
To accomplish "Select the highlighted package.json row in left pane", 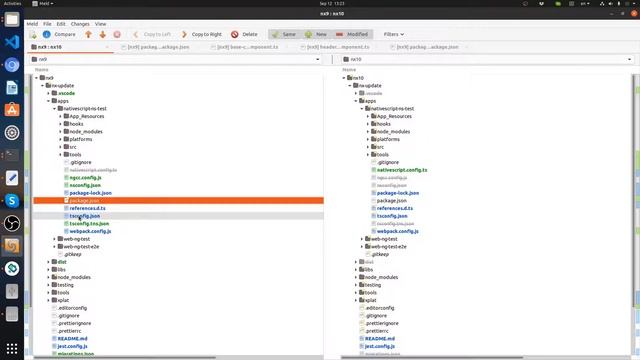I will pos(178,201).
